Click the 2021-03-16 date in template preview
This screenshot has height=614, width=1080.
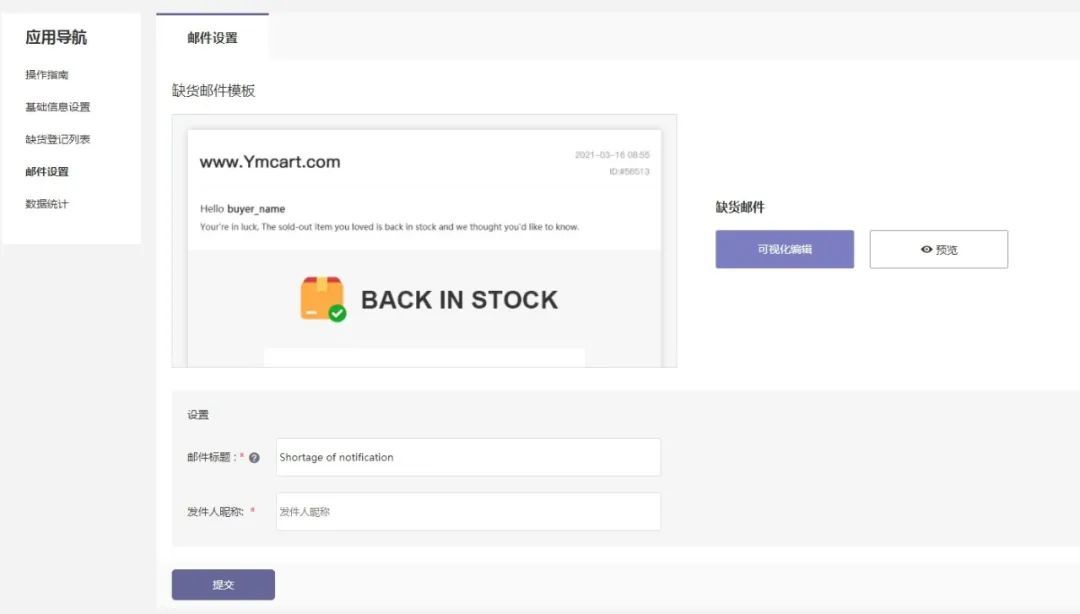click(612, 155)
